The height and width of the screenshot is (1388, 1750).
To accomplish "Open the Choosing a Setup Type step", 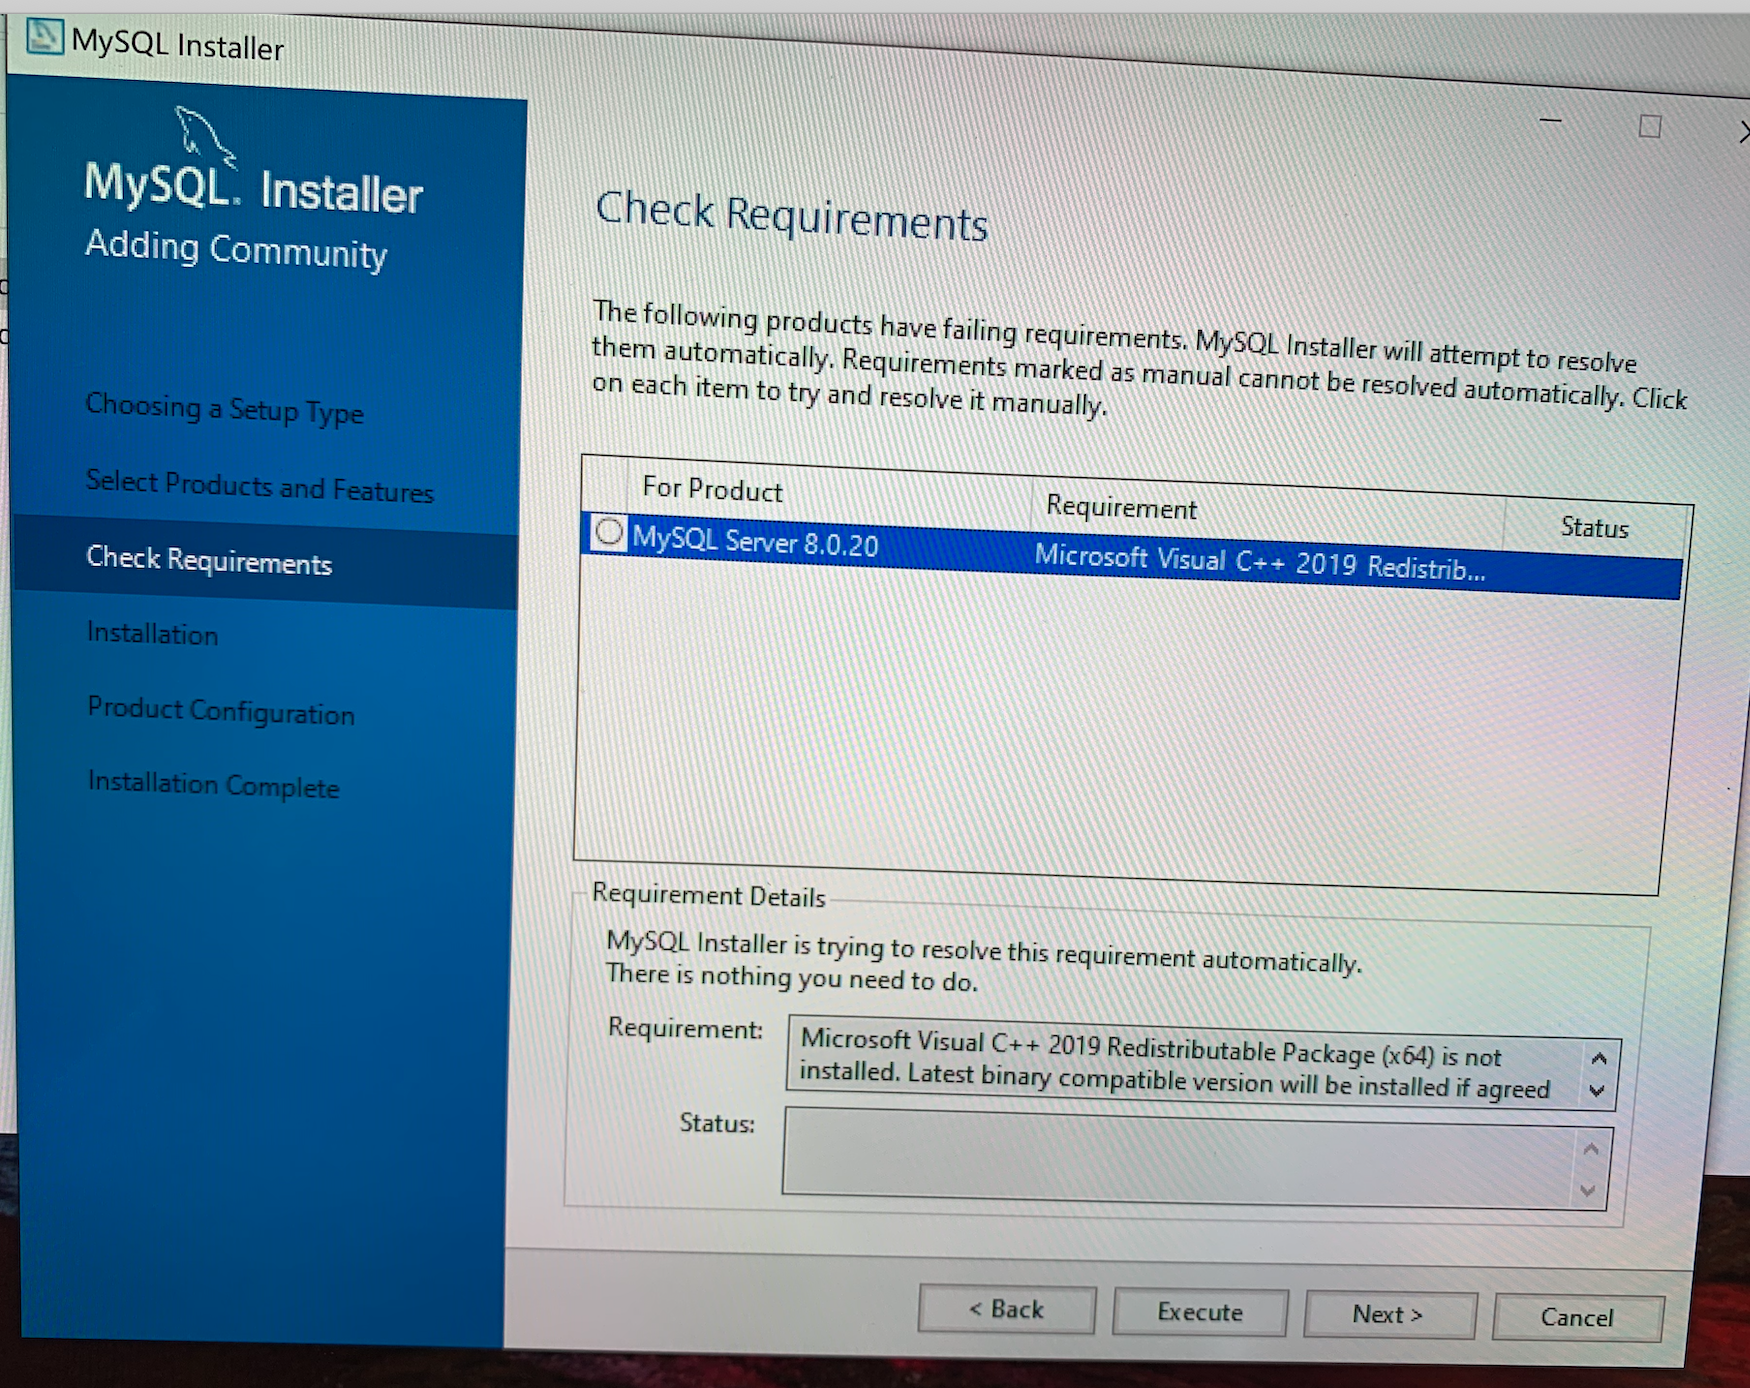I will point(225,409).
